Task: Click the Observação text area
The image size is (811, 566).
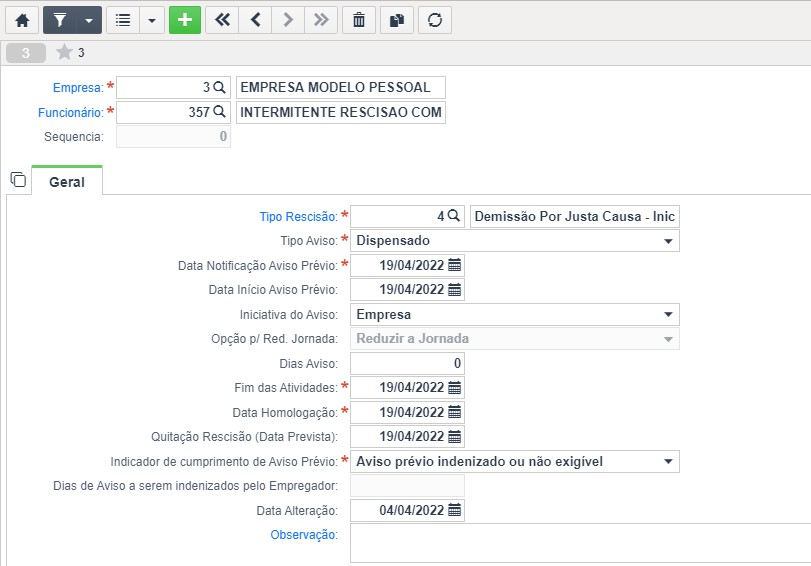Action: (x=580, y=543)
